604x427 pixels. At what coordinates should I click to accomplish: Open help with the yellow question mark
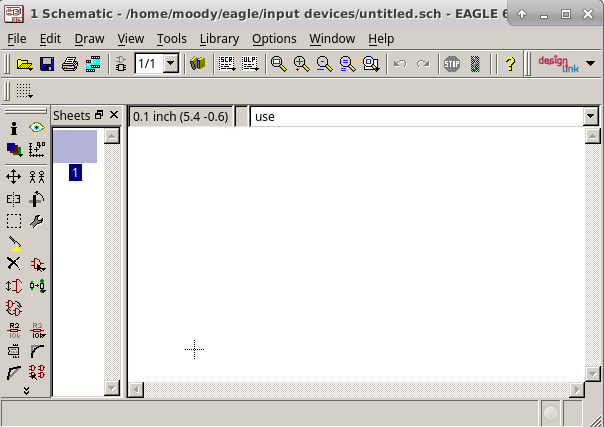coord(510,64)
